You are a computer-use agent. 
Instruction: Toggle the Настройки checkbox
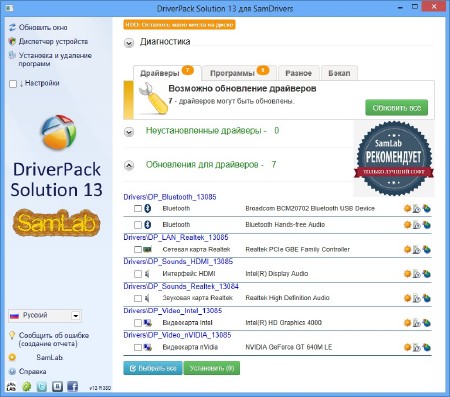13,84
